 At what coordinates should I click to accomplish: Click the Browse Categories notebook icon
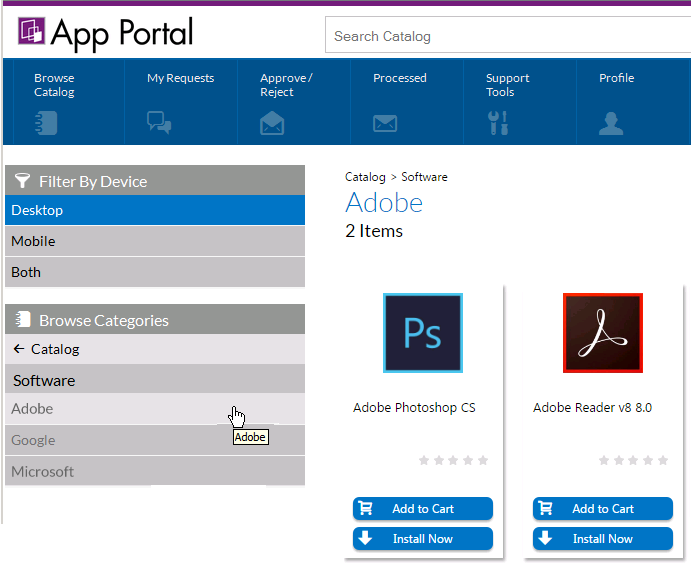(22, 319)
